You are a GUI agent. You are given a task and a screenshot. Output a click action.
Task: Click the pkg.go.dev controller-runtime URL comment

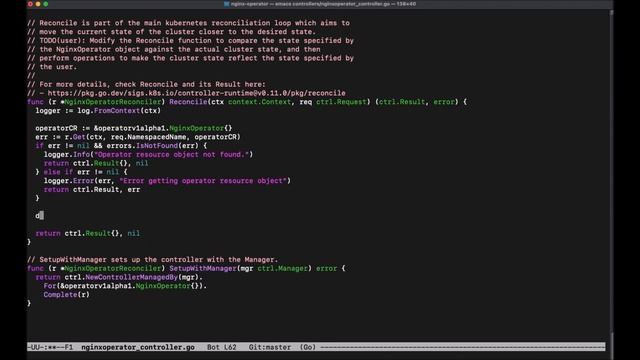(x=186, y=93)
